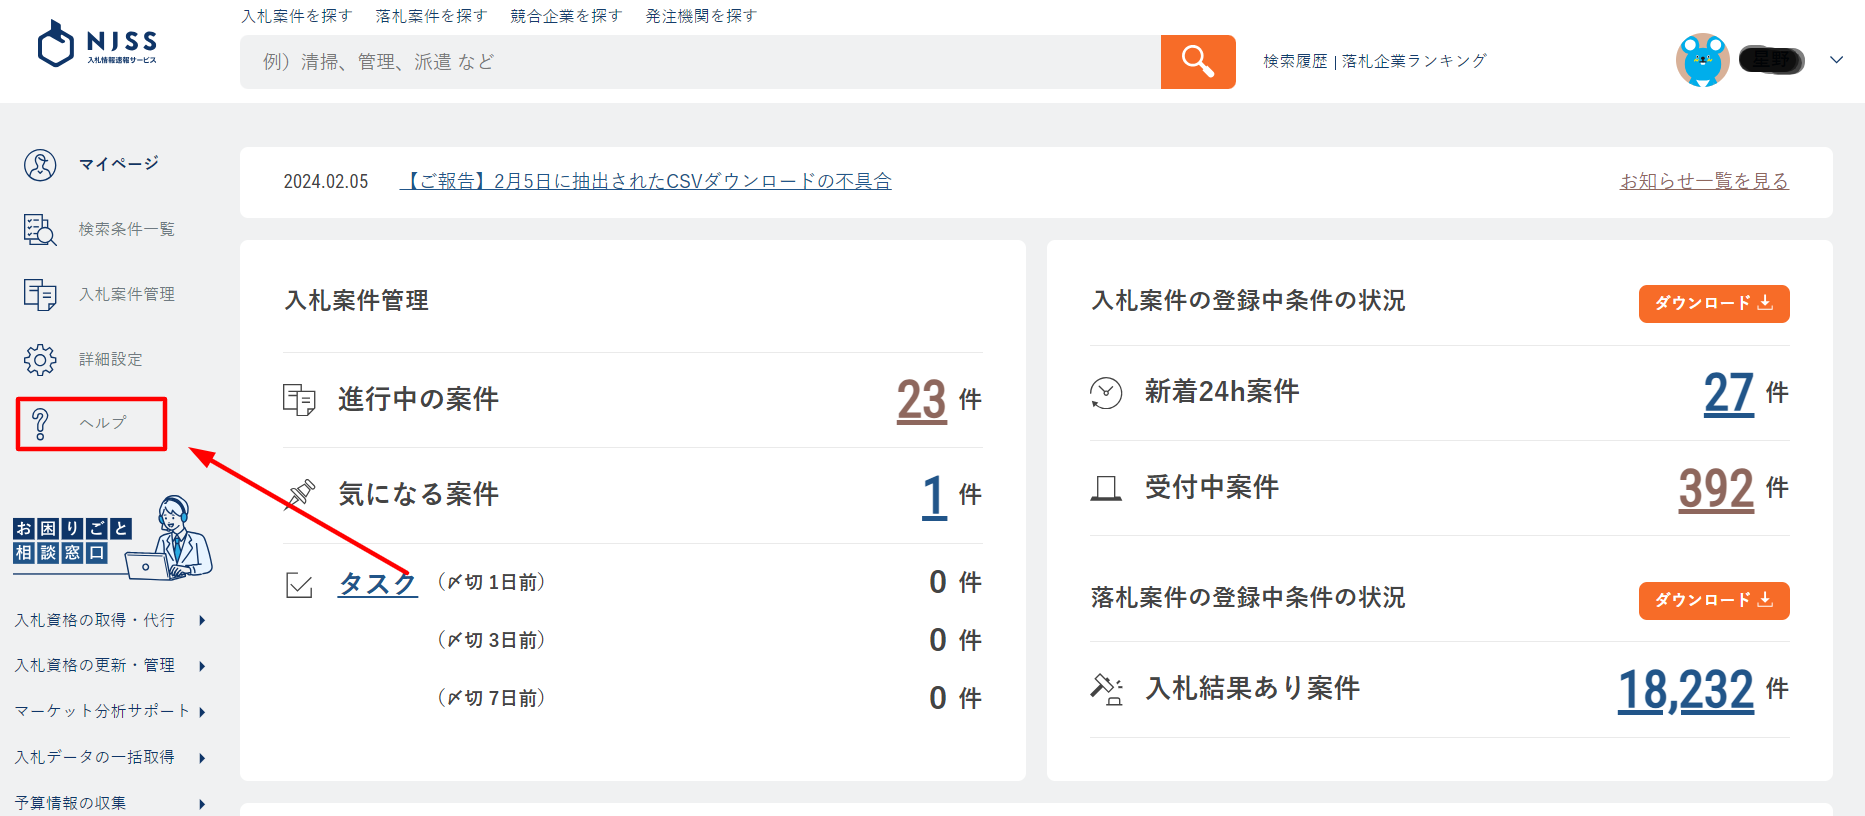This screenshot has height=816, width=1865.
Task: Click the お困りごと相談窓口 banner
Action: click(x=112, y=538)
